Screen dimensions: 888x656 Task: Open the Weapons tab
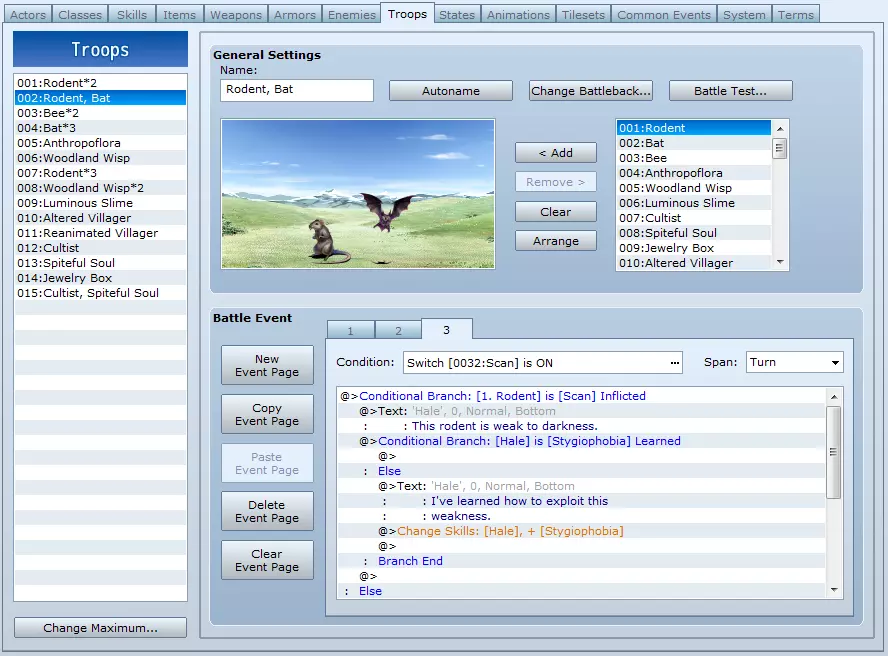coord(236,15)
